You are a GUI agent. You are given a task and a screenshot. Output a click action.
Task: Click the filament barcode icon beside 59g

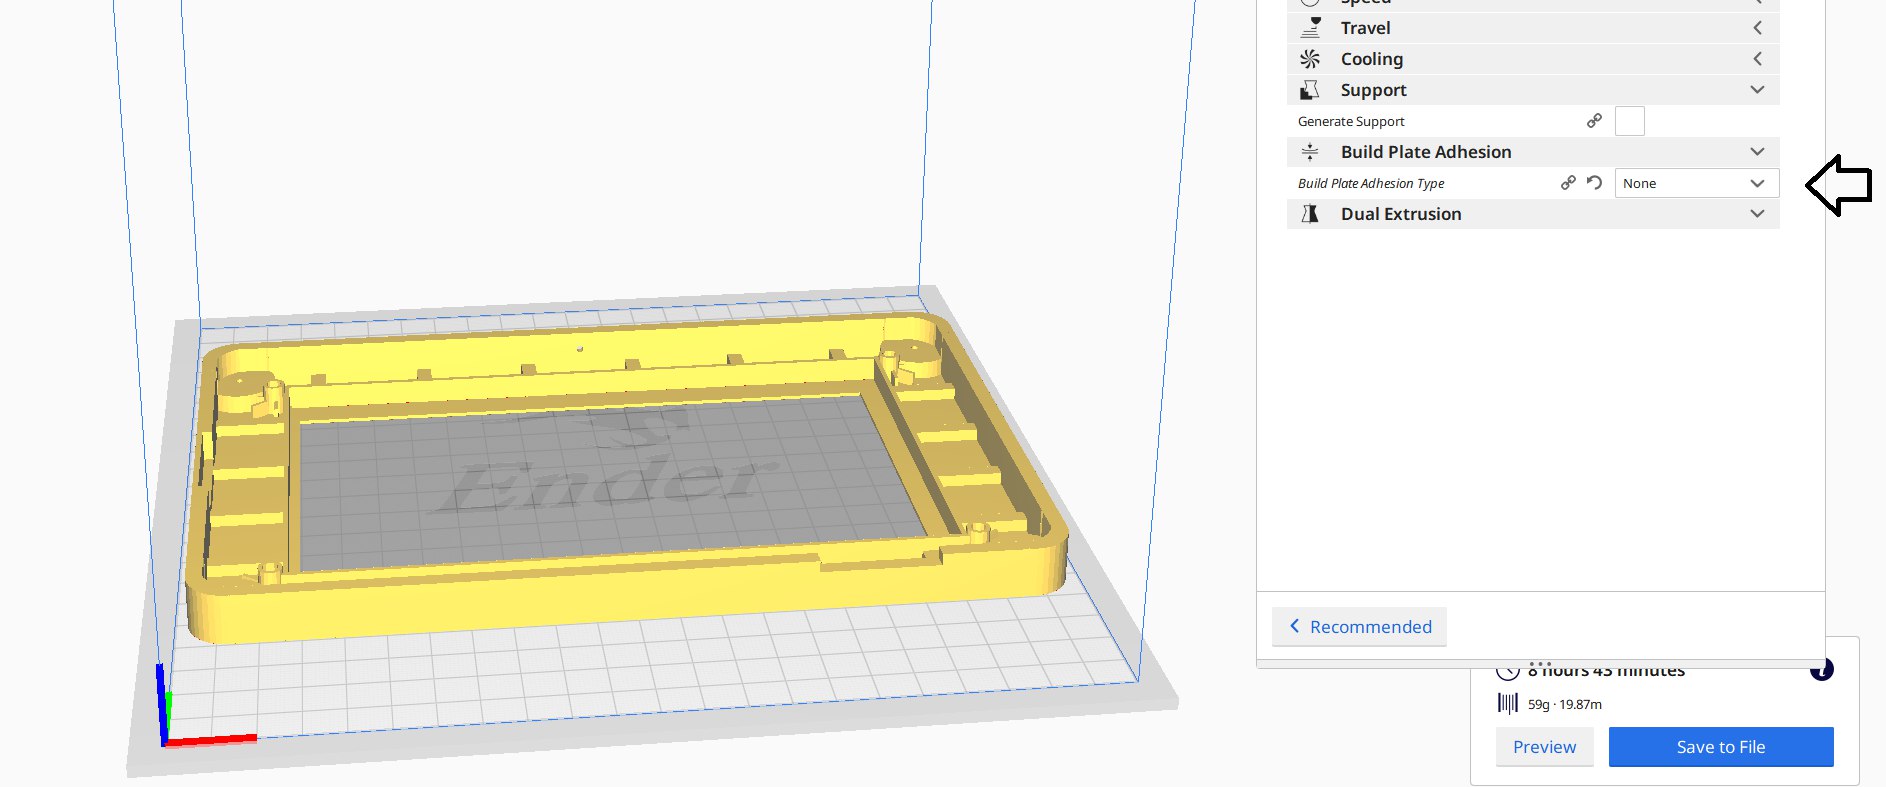click(x=1508, y=704)
